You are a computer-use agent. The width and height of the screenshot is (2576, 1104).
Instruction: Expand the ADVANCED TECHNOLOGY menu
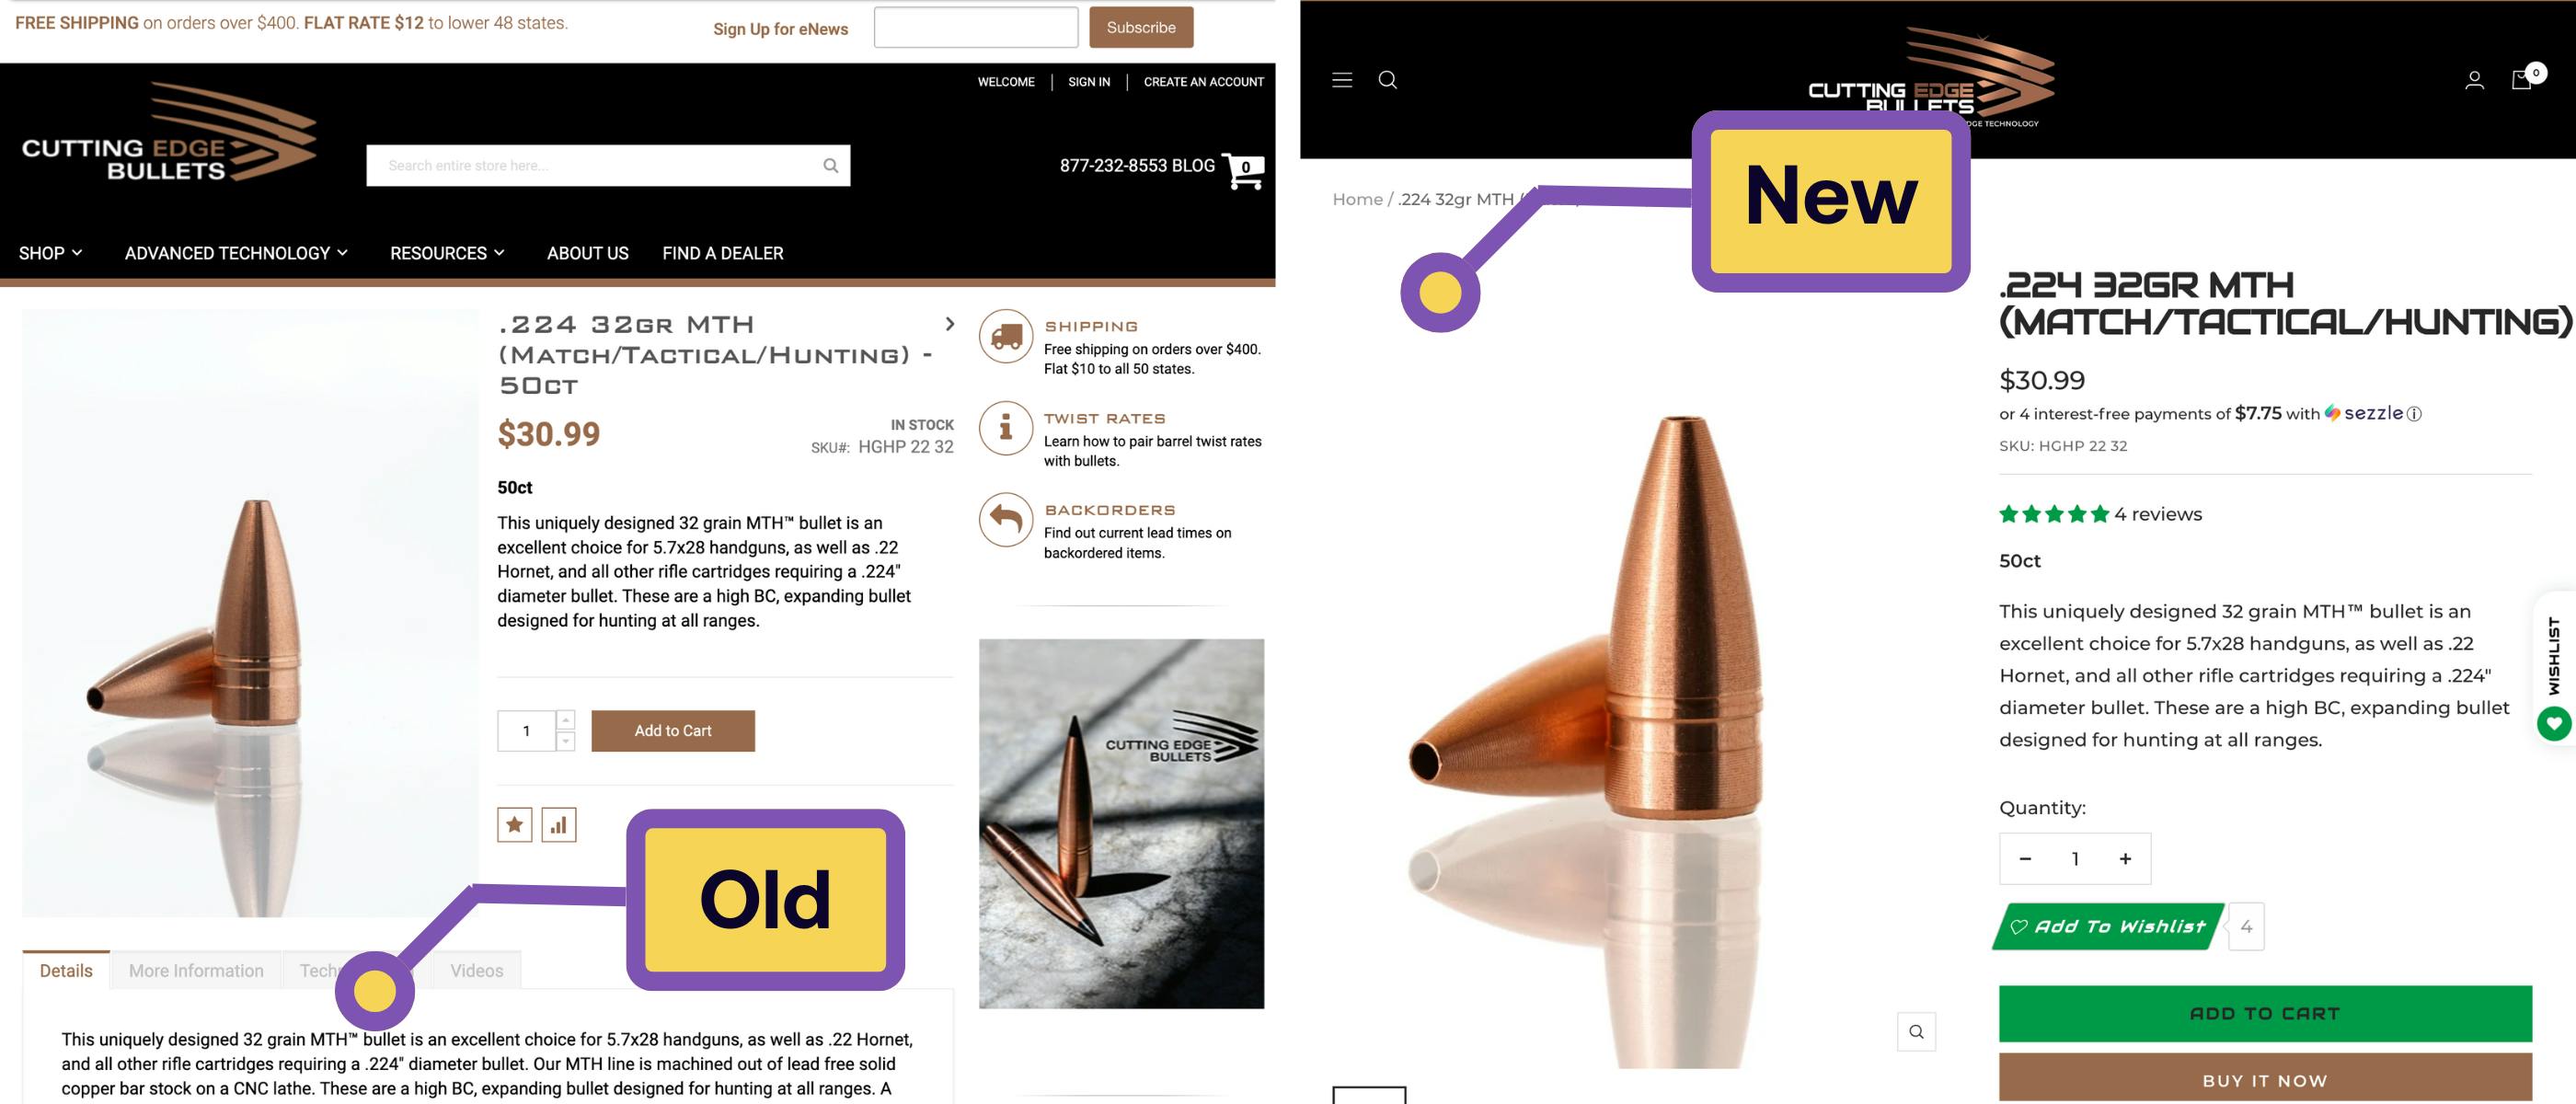point(236,253)
